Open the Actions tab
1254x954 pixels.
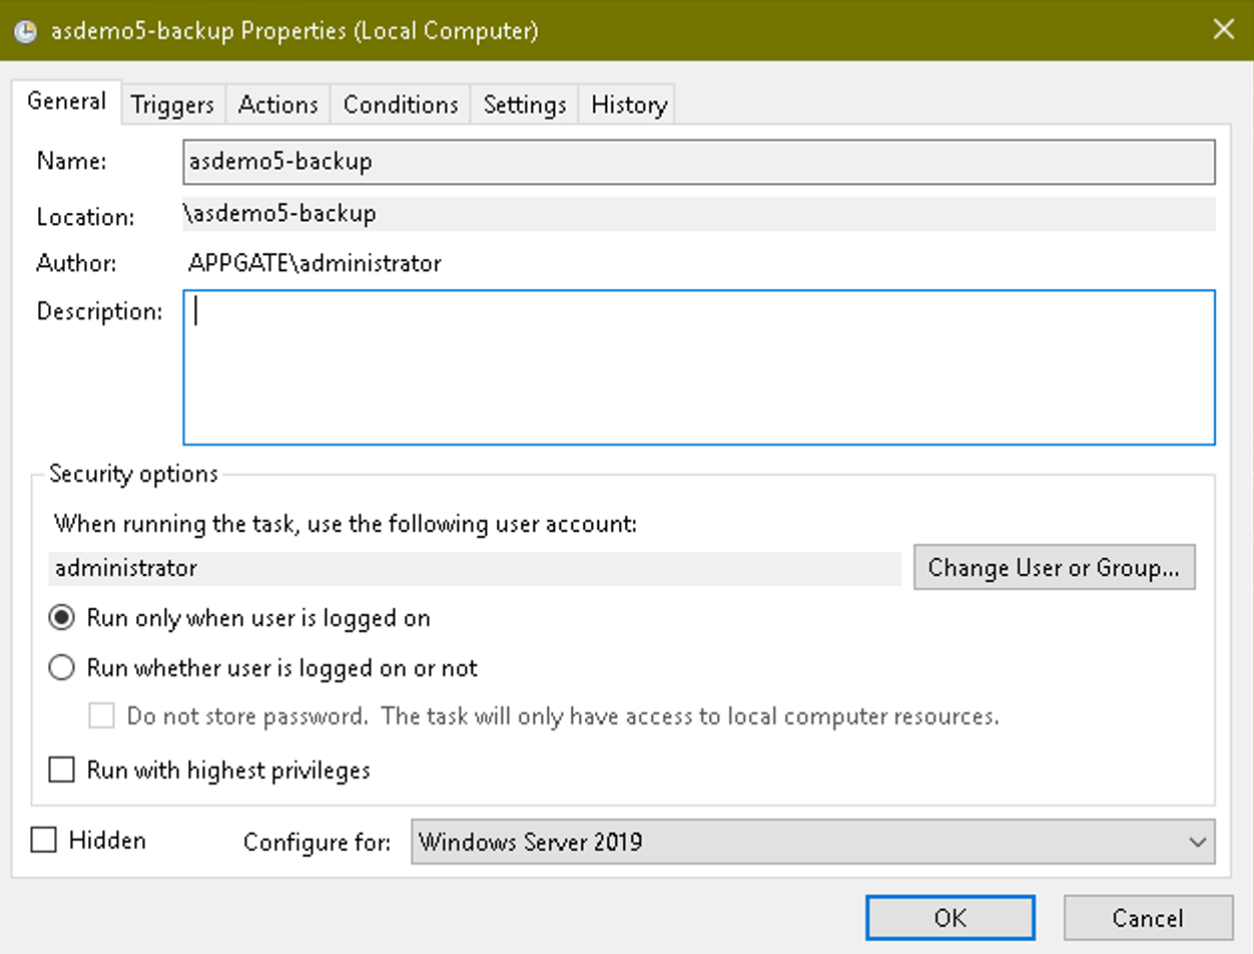278,103
